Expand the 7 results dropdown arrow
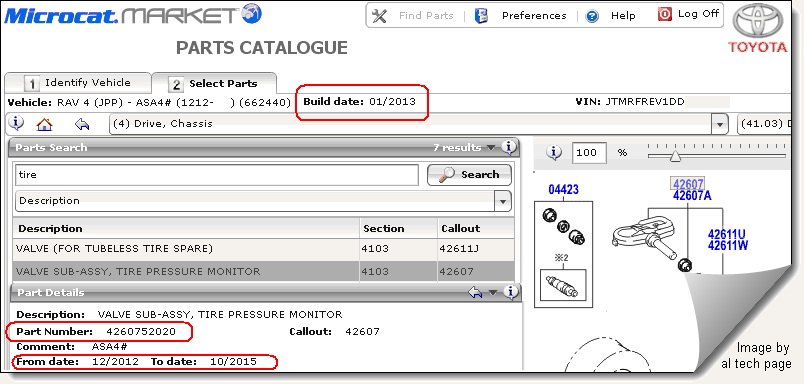The width and height of the screenshot is (804, 384). coord(491,148)
